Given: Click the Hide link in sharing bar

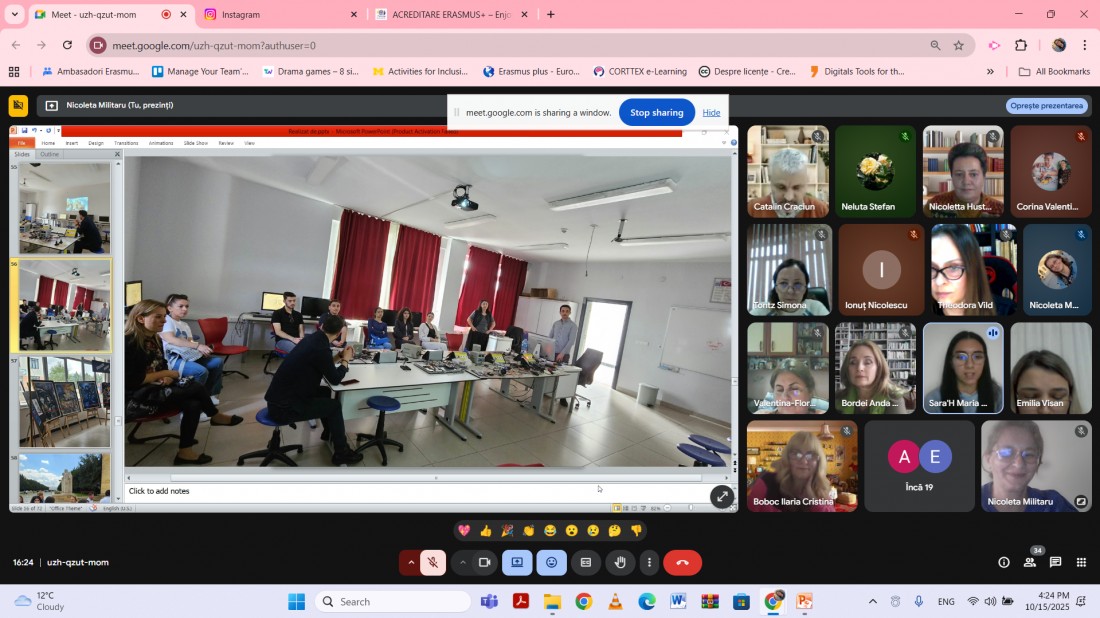Looking at the screenshot, I should [711, 112].
